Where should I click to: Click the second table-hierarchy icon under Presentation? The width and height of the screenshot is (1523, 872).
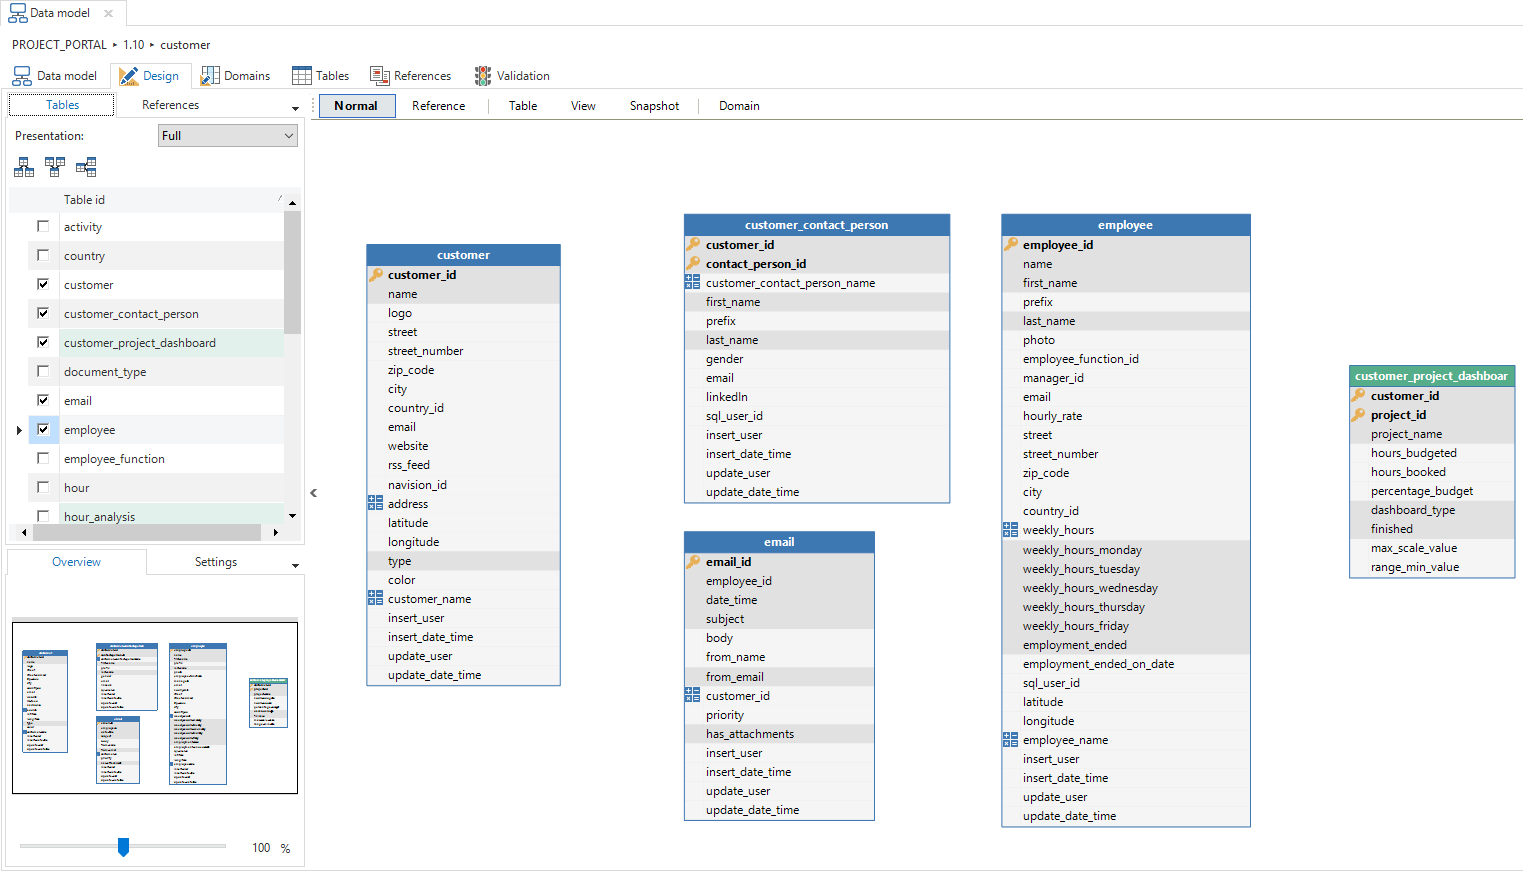click(55, 167)
